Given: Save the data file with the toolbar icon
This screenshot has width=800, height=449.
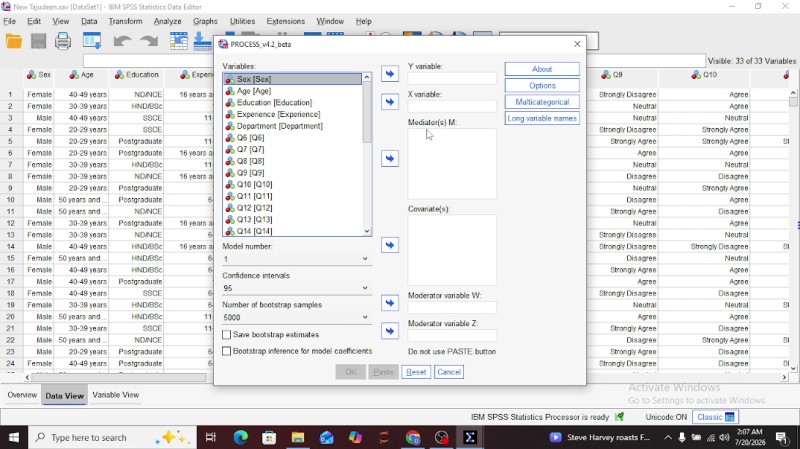Looking at the screenshot, I should tap(39, 41).
